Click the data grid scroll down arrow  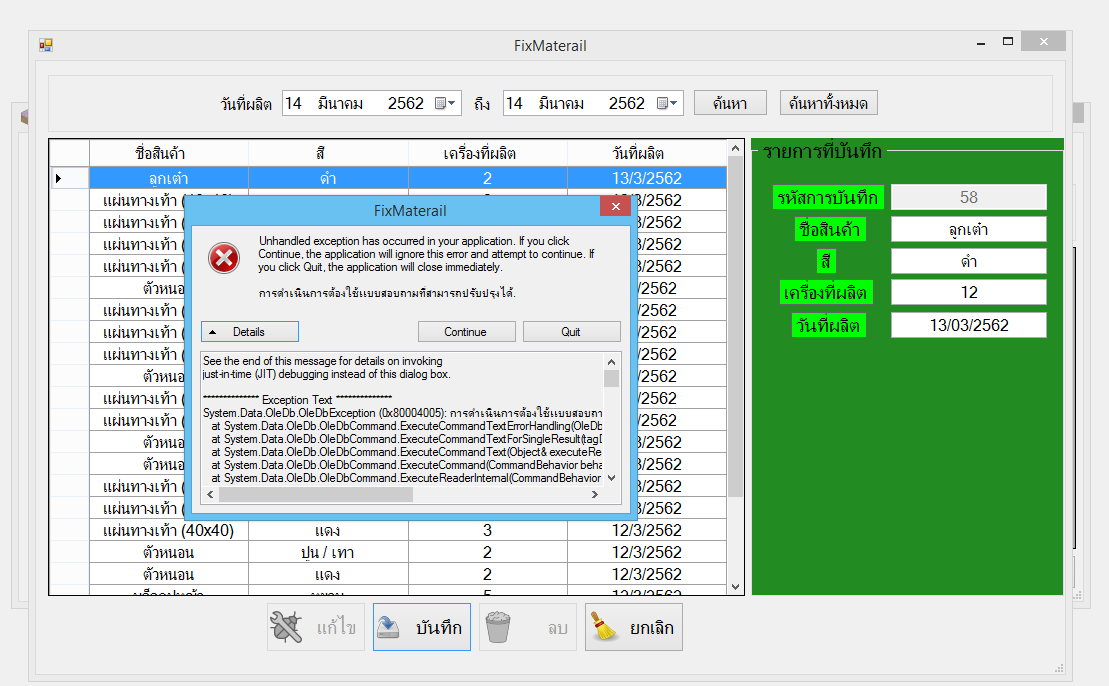point(736,587)
